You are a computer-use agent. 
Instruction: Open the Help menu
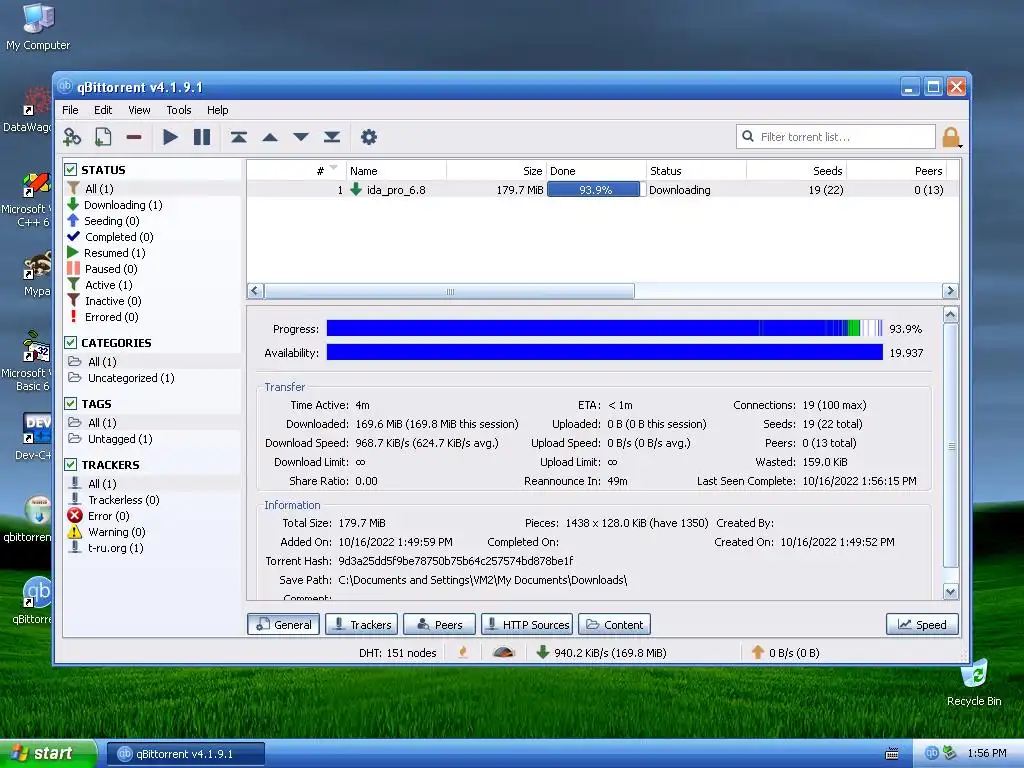217,110
